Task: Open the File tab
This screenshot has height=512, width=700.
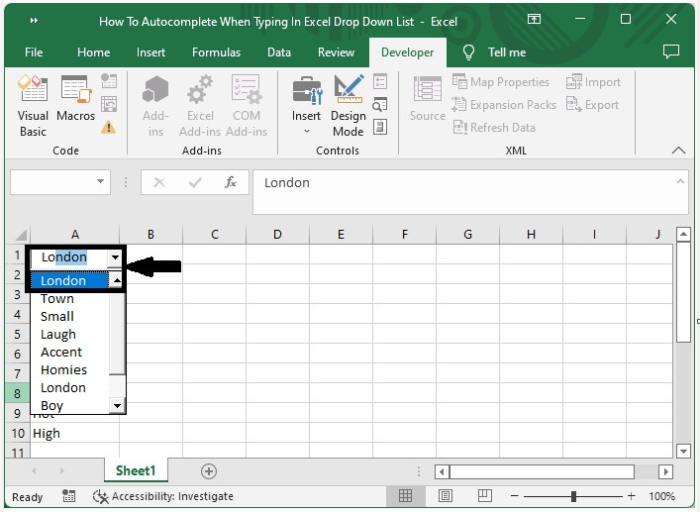Action: click(x=33, y=52)
